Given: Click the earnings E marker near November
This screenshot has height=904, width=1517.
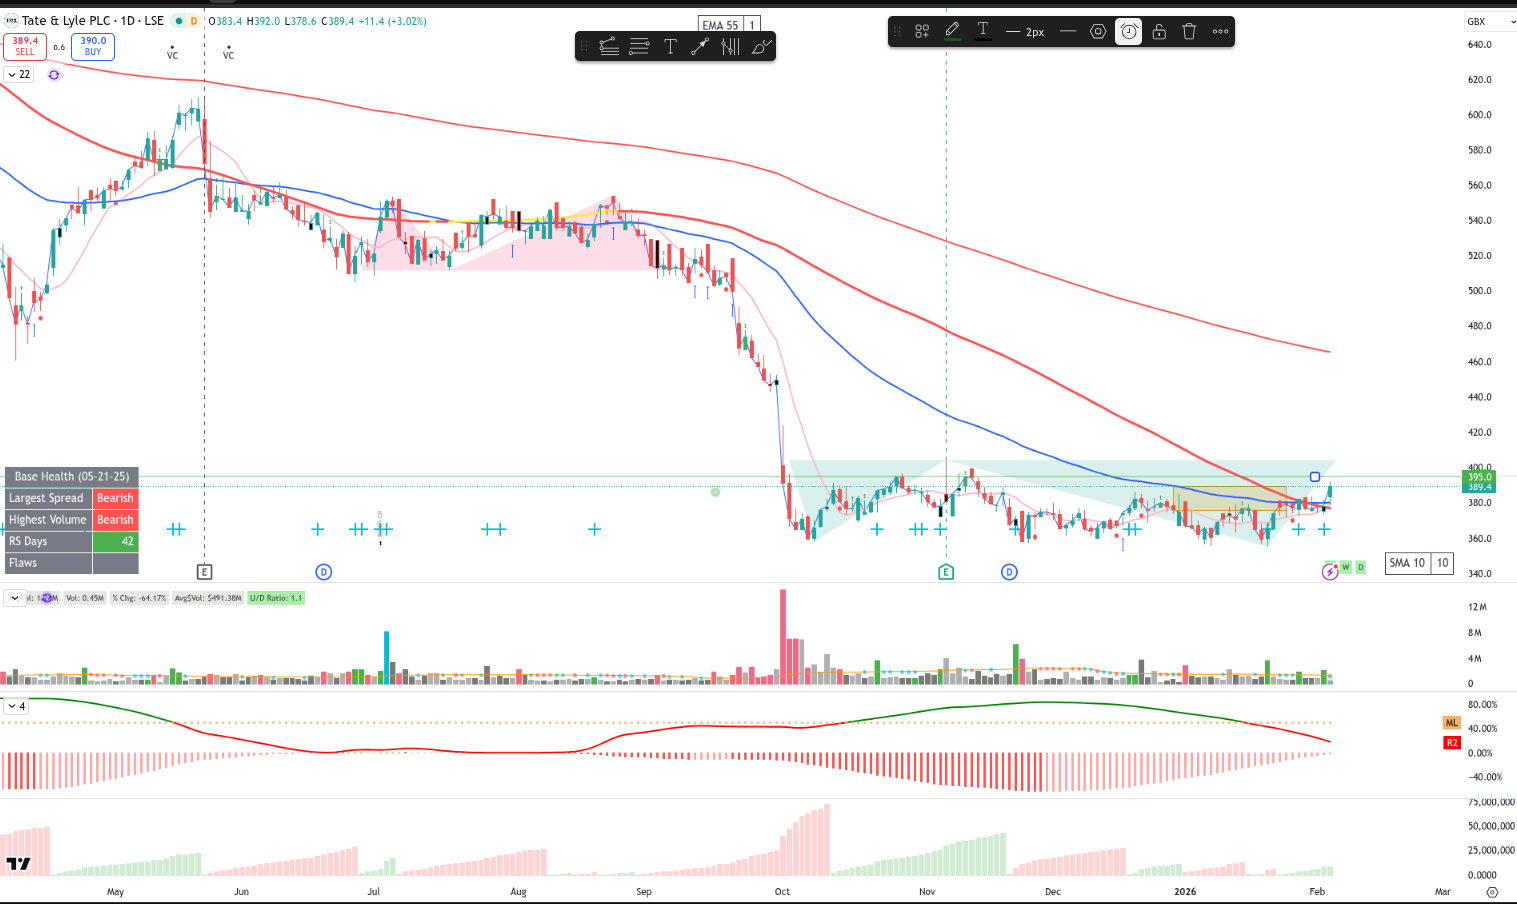Looking at the screenshot, I should point(946,572).
